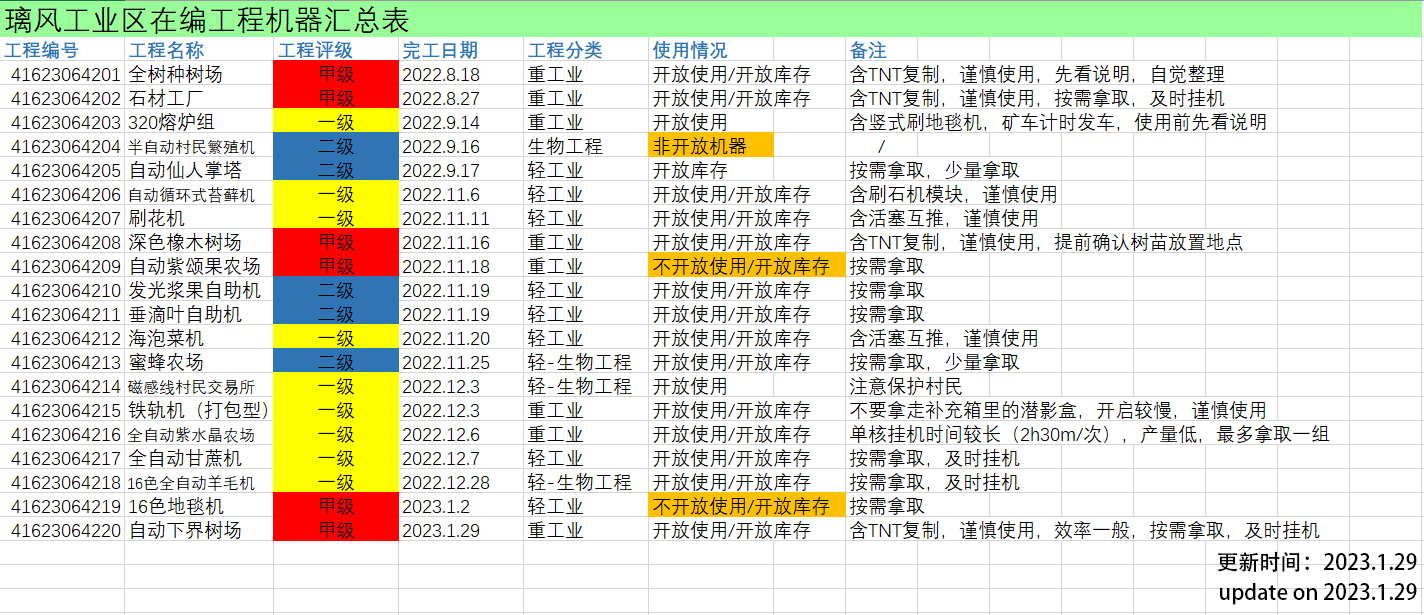Click the red 甲级 cell for 全树种树场
Viewport: 1424px width, 615px height.
[336, 75]
